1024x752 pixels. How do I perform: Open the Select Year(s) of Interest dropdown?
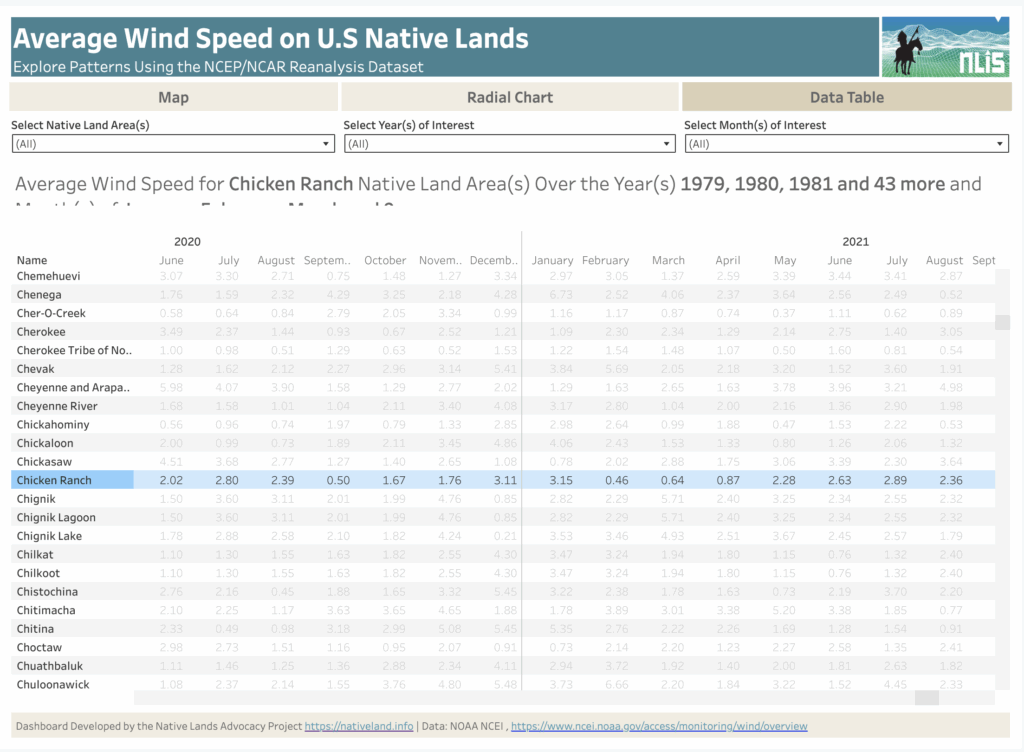509,144
